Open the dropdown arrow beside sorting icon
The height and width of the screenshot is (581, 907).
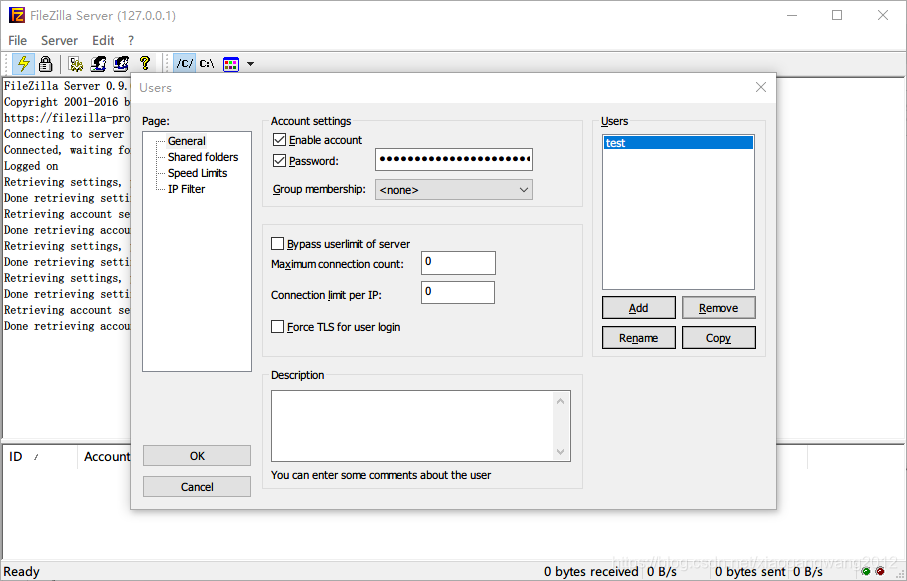coord(250,64)
